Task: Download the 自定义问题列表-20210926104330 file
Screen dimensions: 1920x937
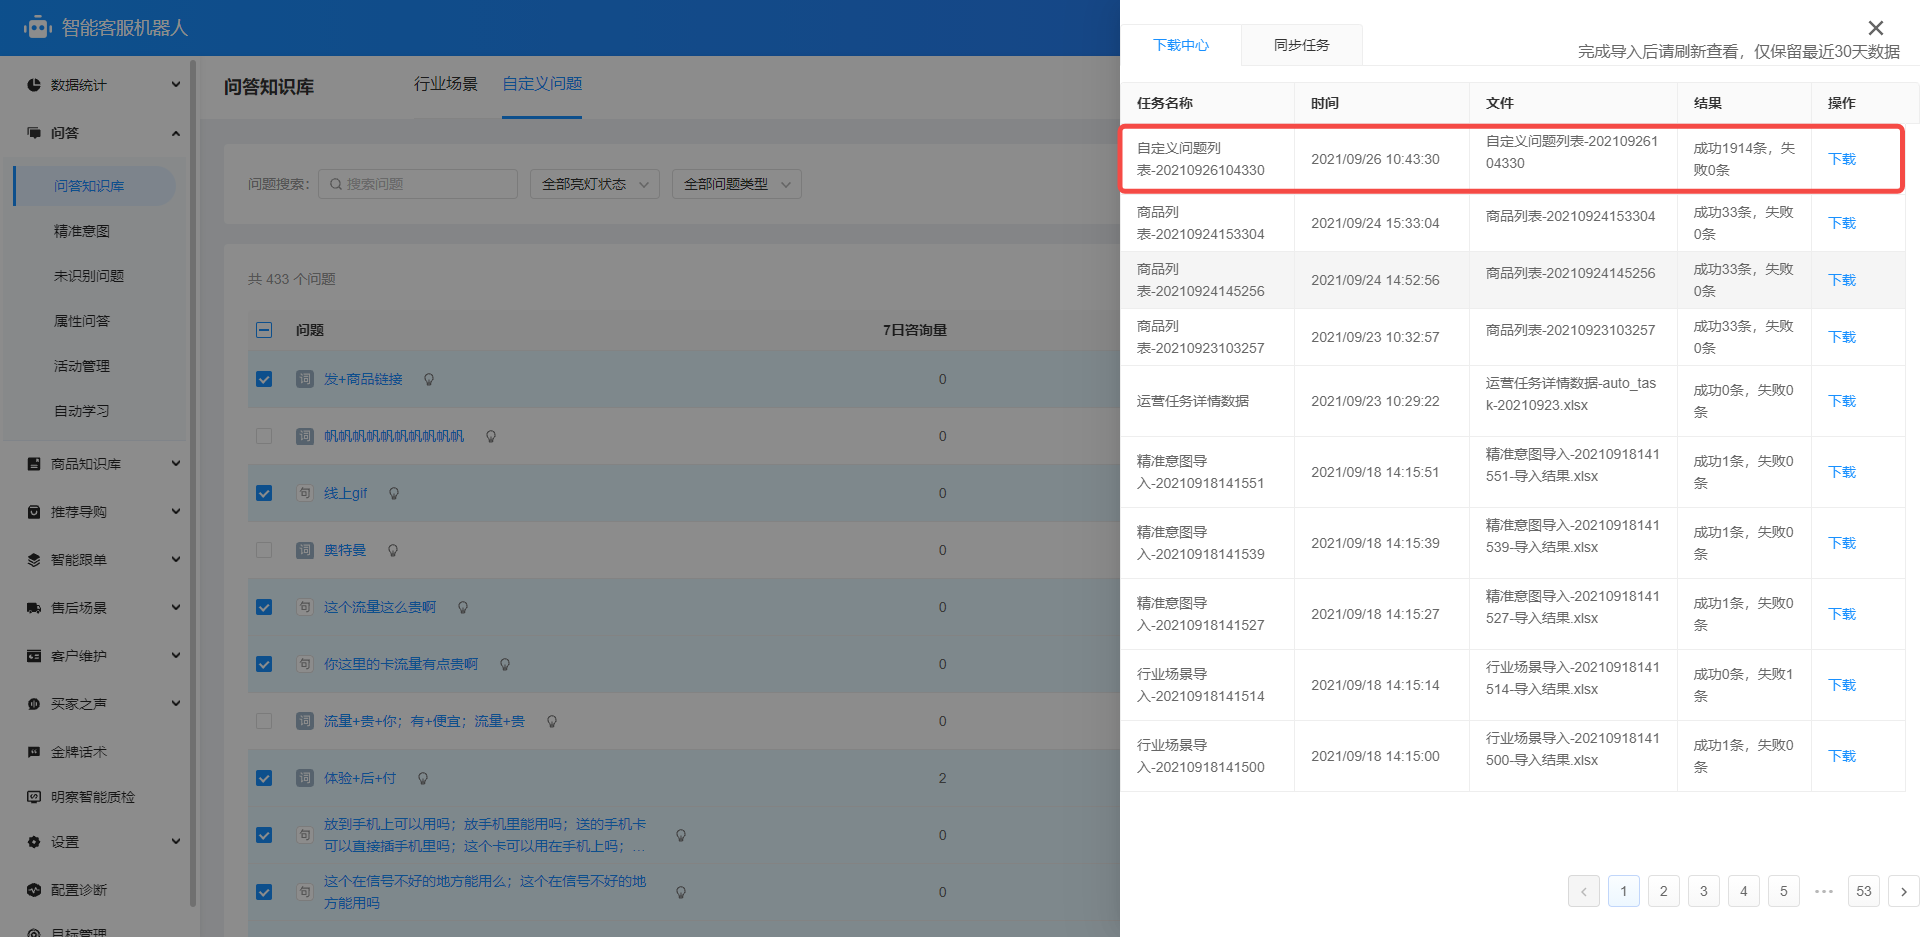Action: [x=1842, y=159]
